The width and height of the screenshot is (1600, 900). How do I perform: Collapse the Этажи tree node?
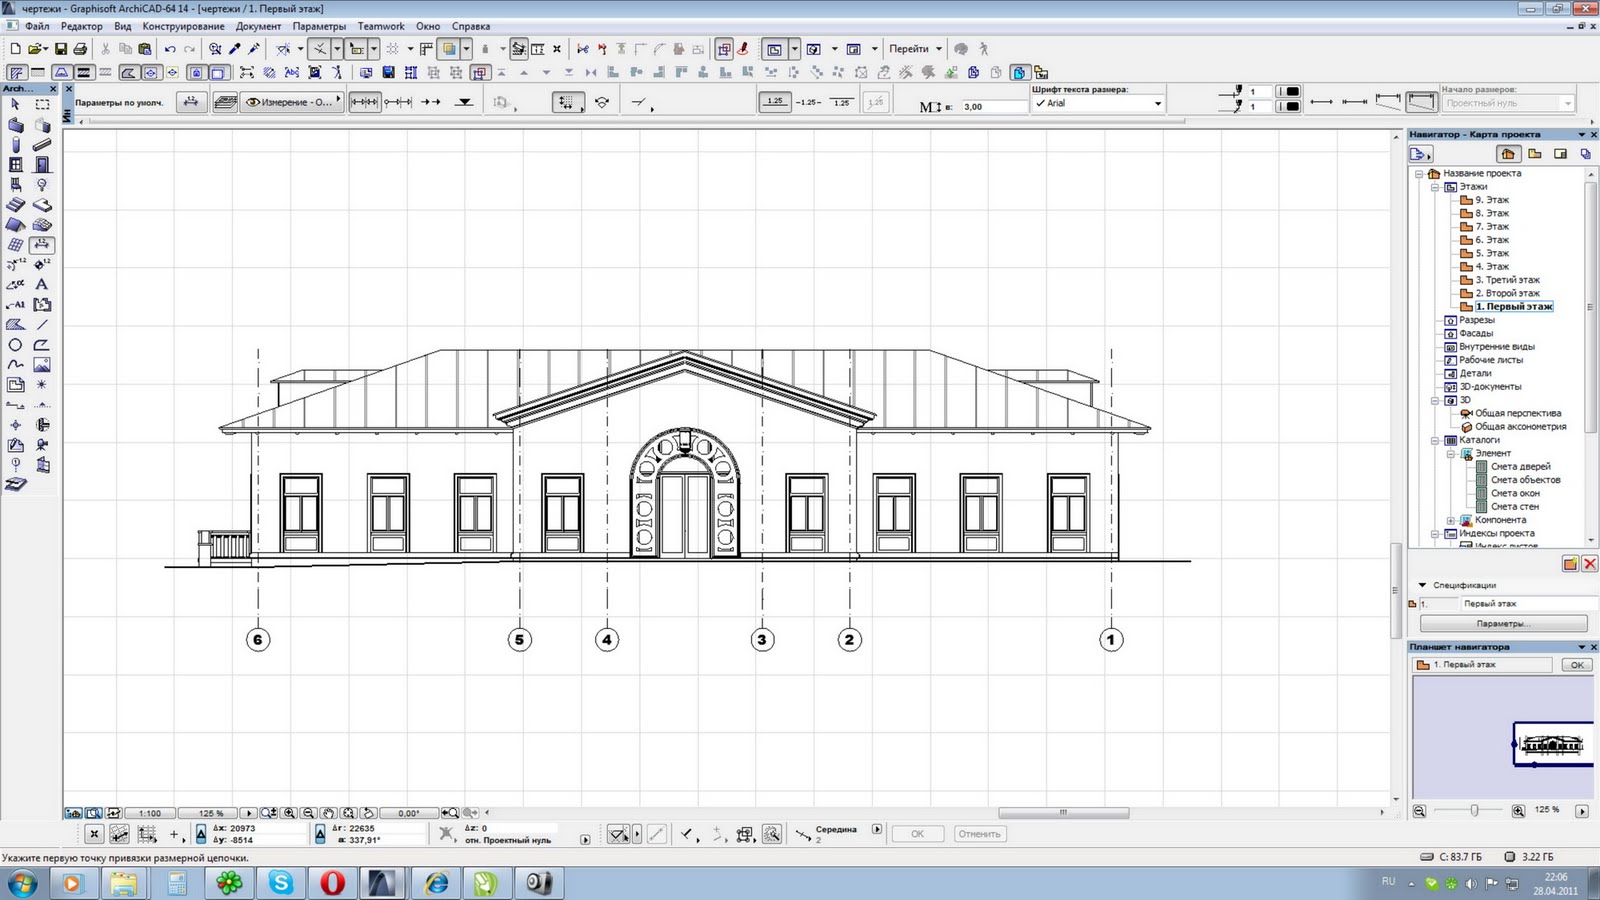click(1435, 187)
